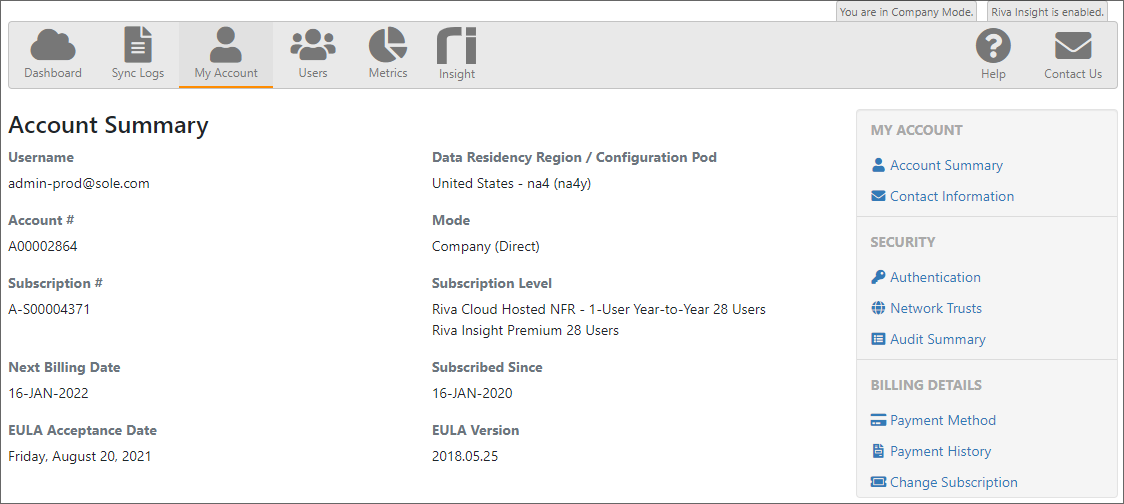Click the EULA version 2018.05.25
Screen dimensions: 1124x504
click(465, 457)
